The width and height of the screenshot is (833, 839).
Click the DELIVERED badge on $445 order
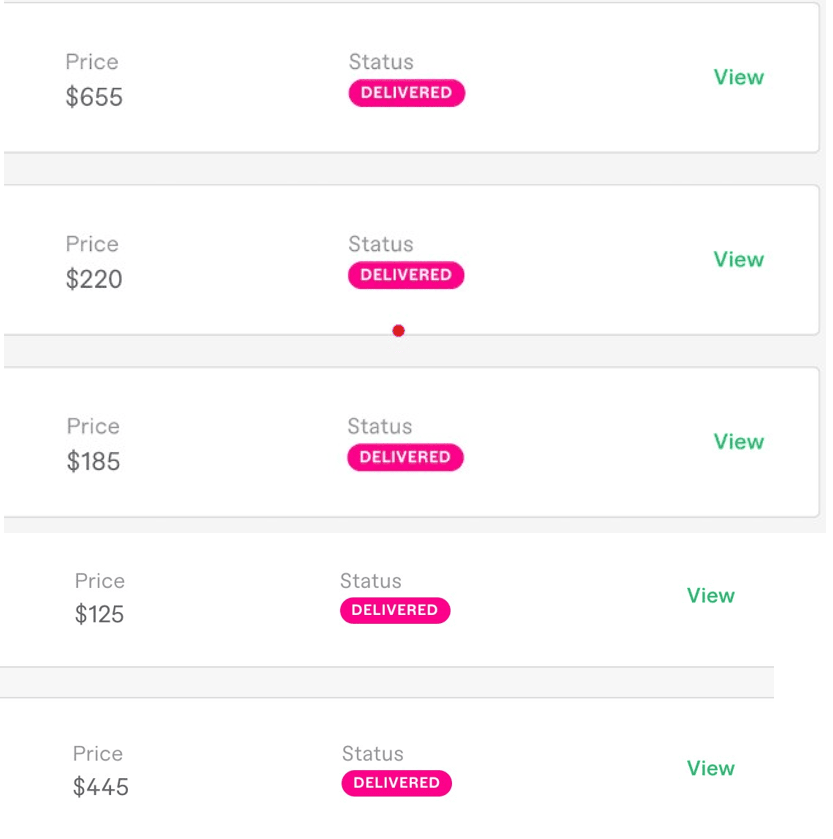click(396, 783)
